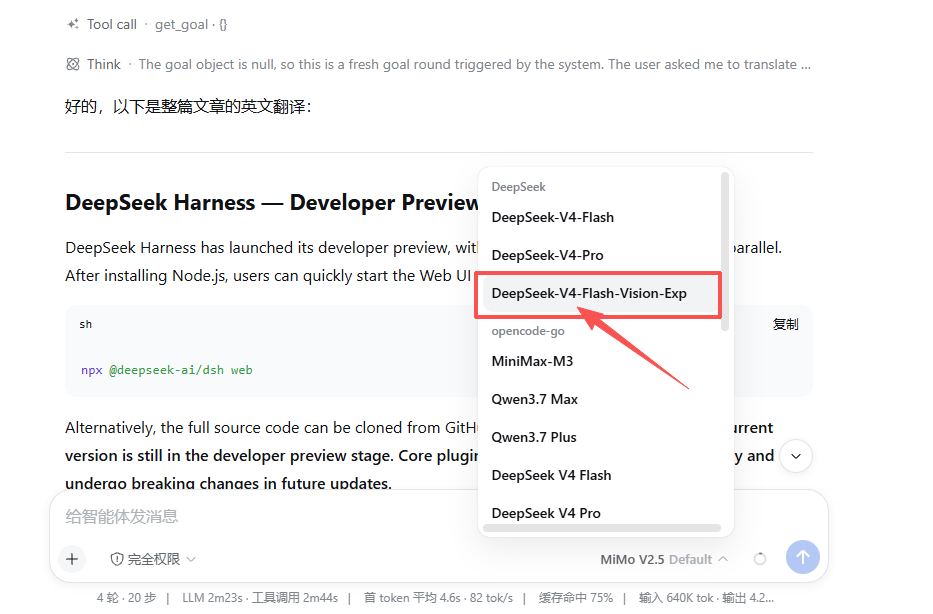Pick the Qwen3.7 Max model
This screenshot has width=933, height=614.
pyautogui.click(x=601, y=399)
